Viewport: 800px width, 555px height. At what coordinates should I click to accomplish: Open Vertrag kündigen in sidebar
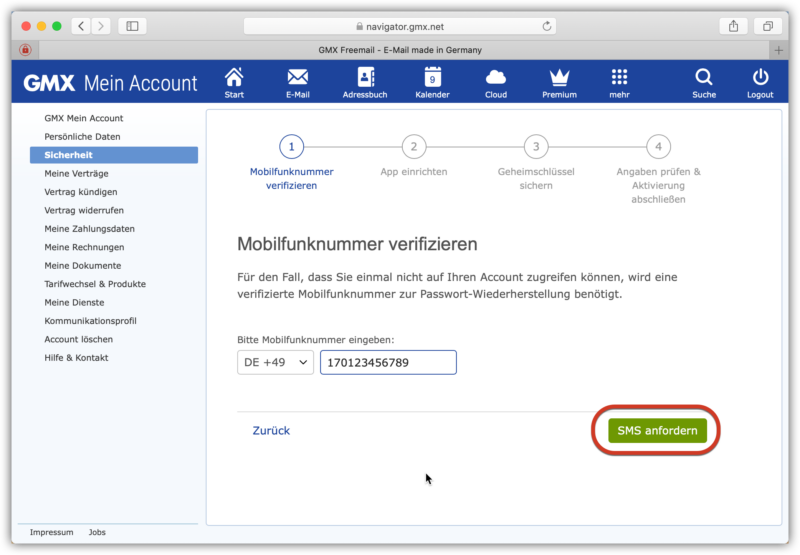(81, 192)
